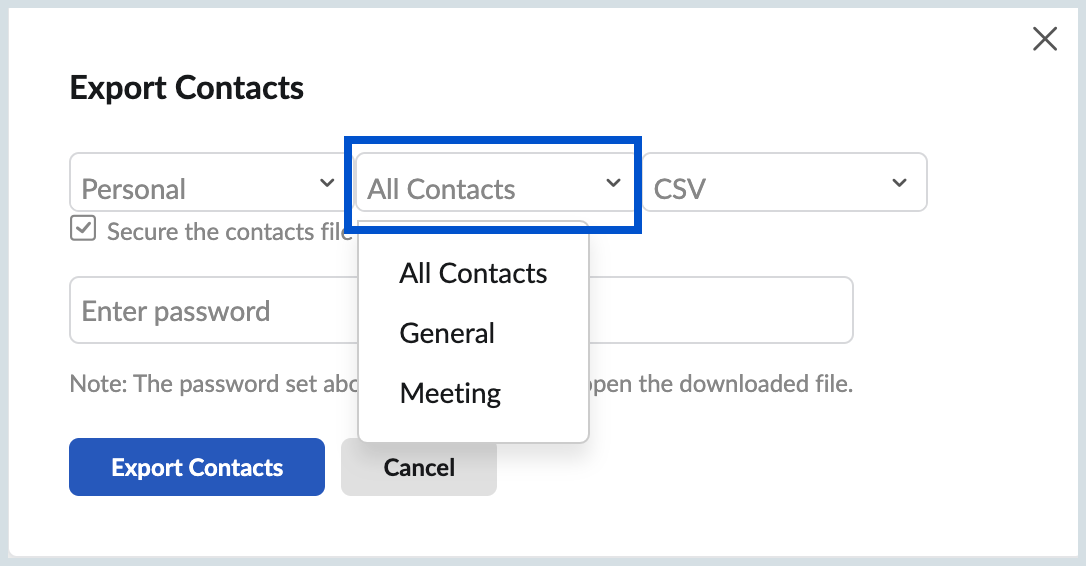Click the Cancel button
The image size is (1086, 566).
coord(419,468)
